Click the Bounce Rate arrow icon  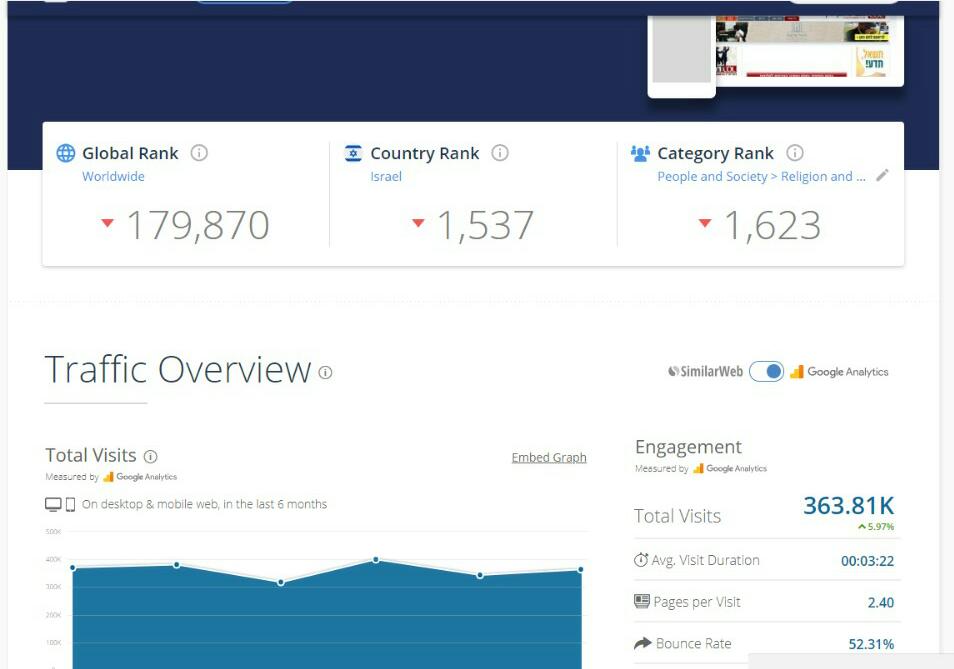(x=642, y=643)
